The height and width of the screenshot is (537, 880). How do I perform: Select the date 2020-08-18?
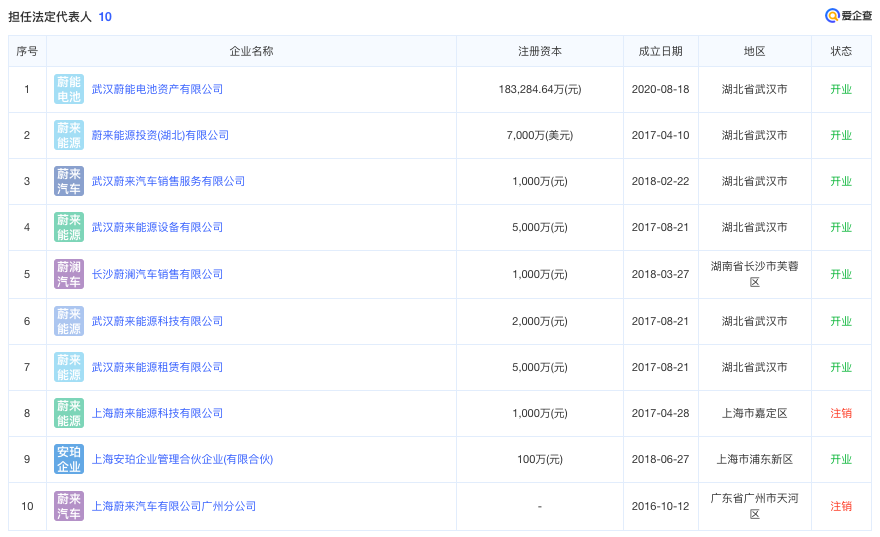coord(661,89)
